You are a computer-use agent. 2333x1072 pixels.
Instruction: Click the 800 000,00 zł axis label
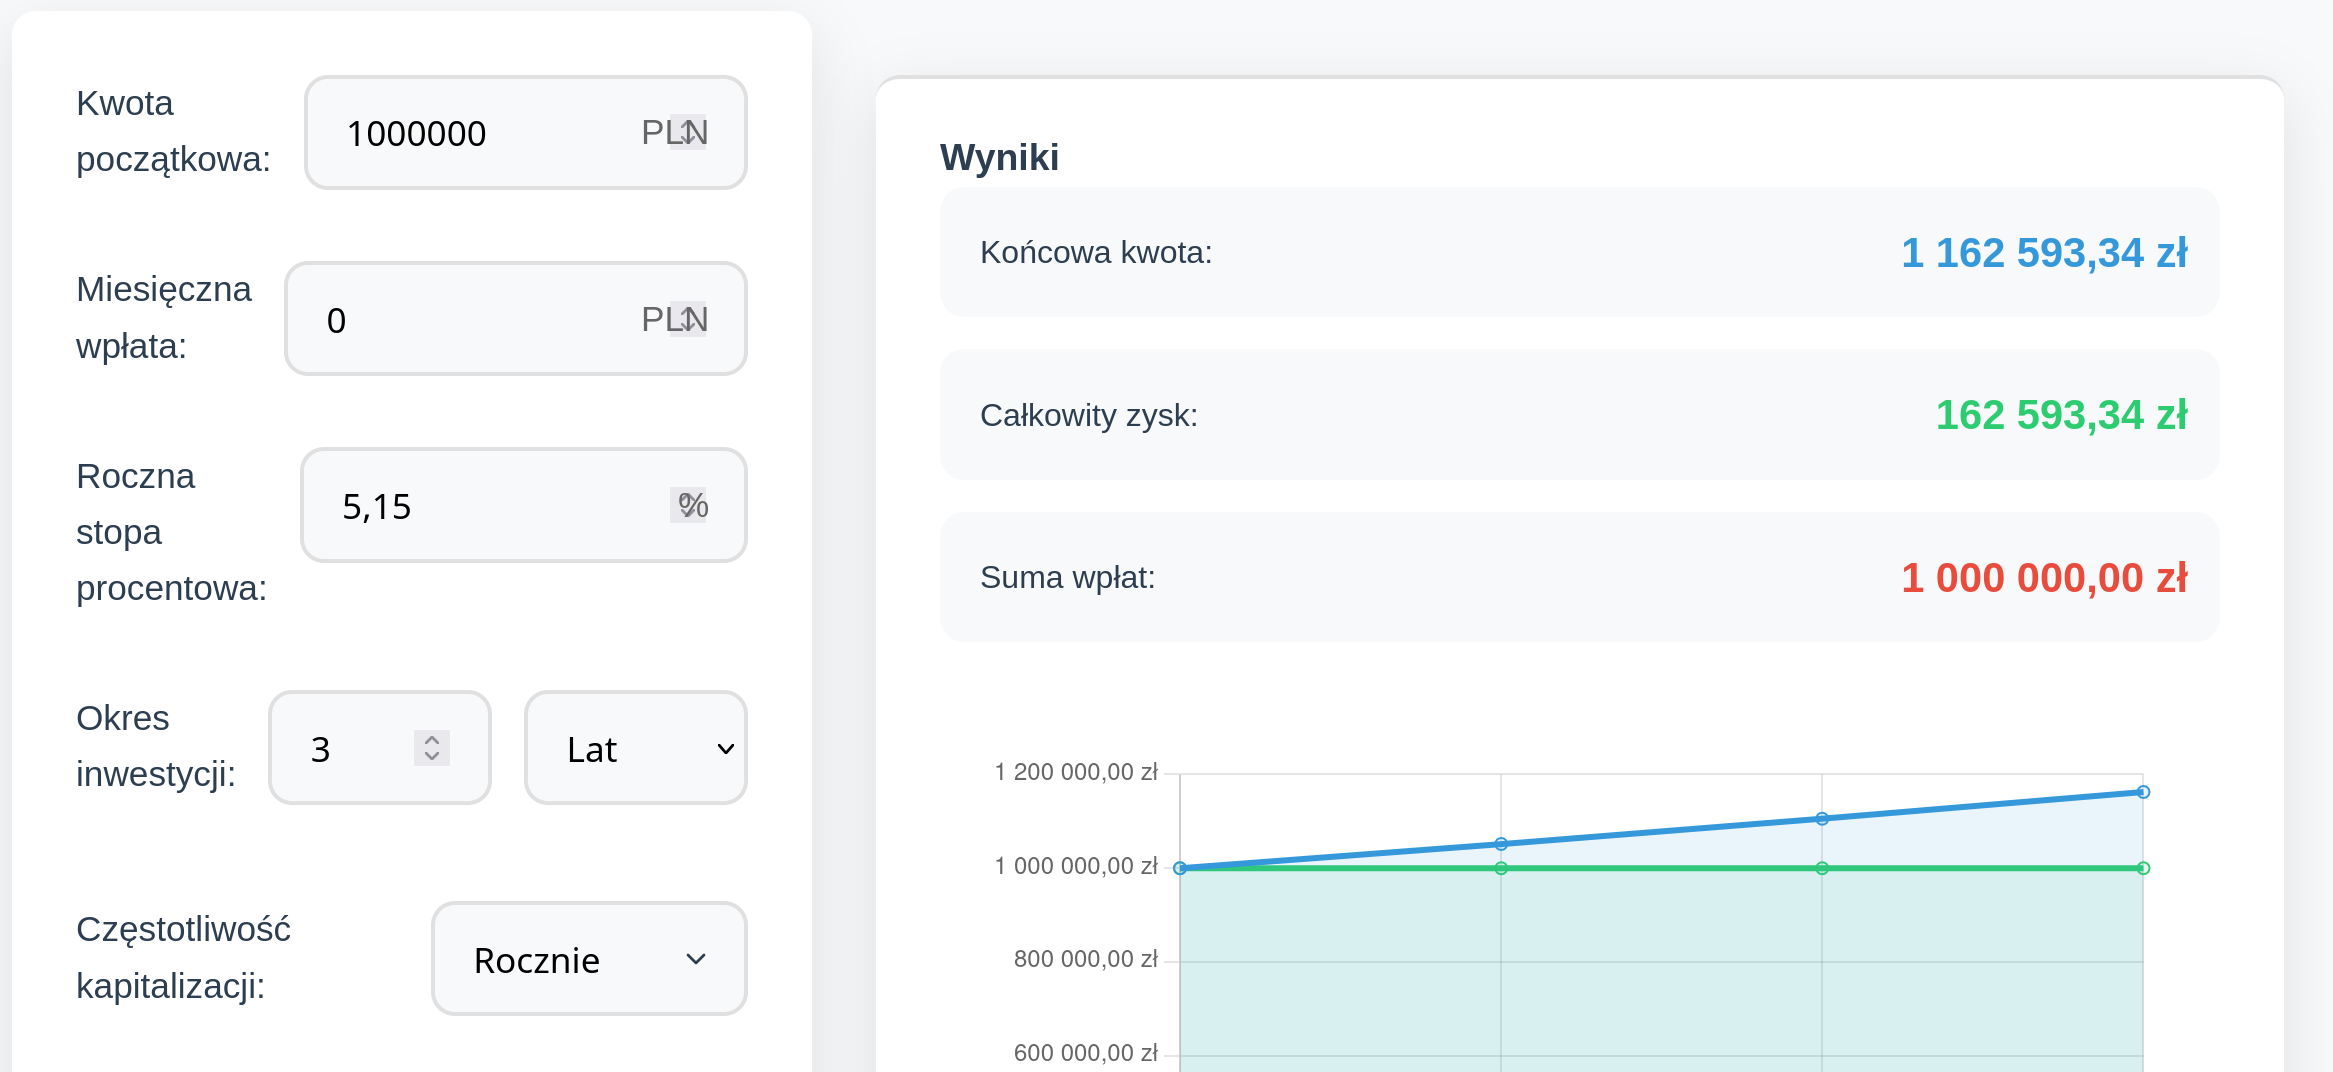pos(1086,959)
